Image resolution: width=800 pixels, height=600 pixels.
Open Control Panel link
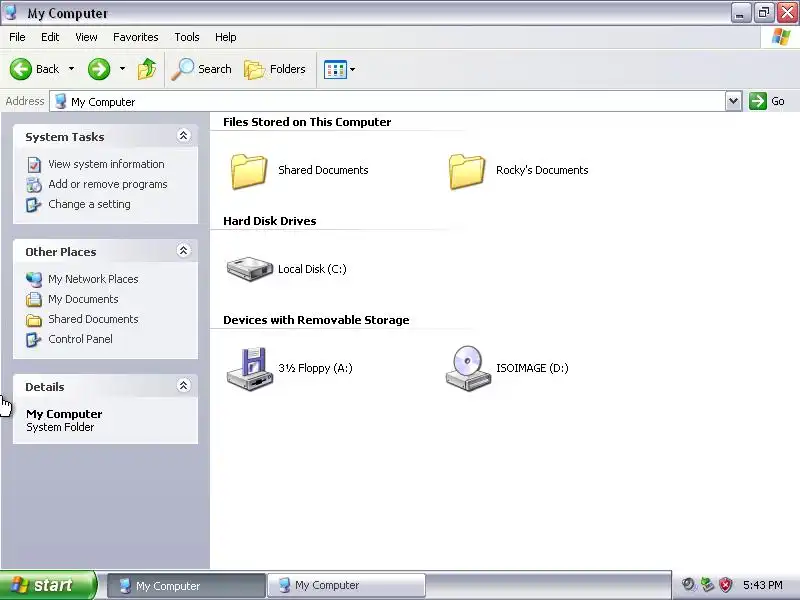tap(80, 339)
